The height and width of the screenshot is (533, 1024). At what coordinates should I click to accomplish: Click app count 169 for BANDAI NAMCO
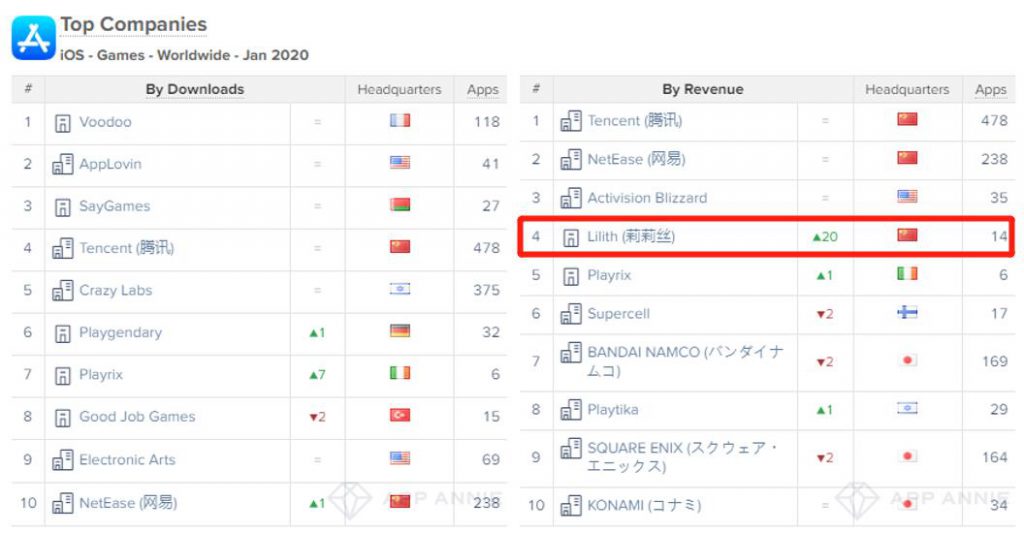coord(995,361)
